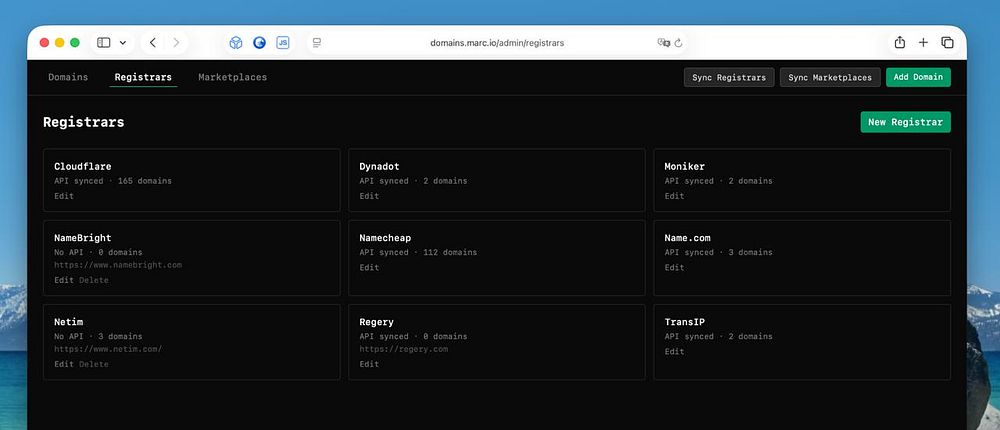This screenshot has width=1000, height=430.
Task: Open the reader view icon
Action: click(x=316, y=43)
